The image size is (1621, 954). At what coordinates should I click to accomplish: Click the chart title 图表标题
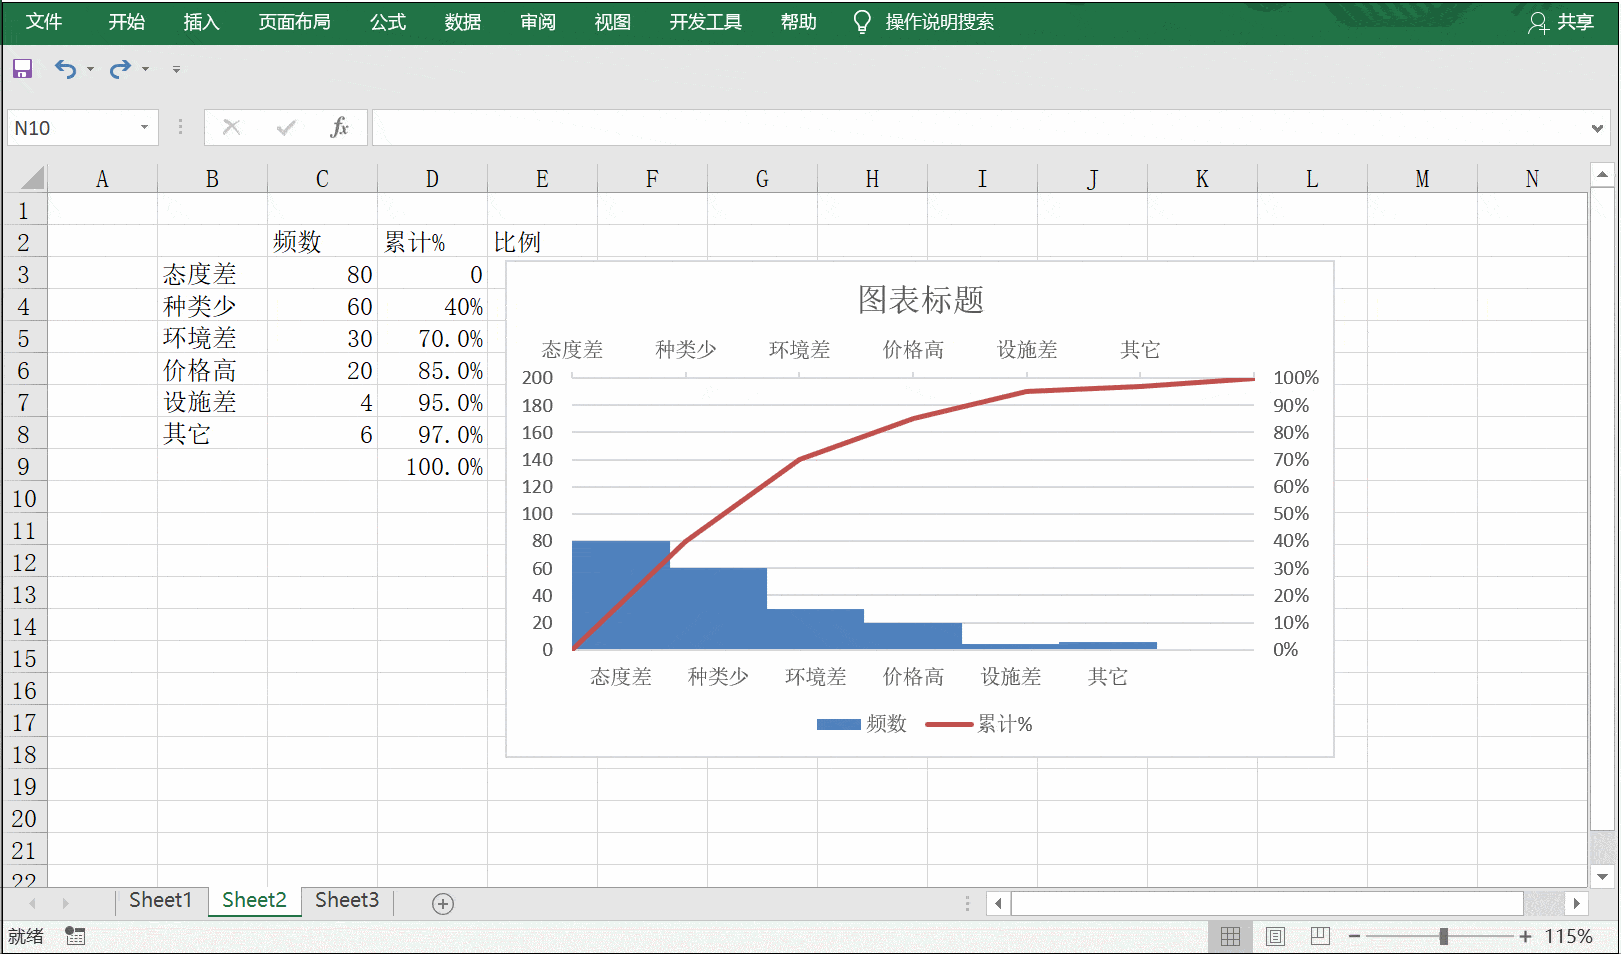[920, 299]
